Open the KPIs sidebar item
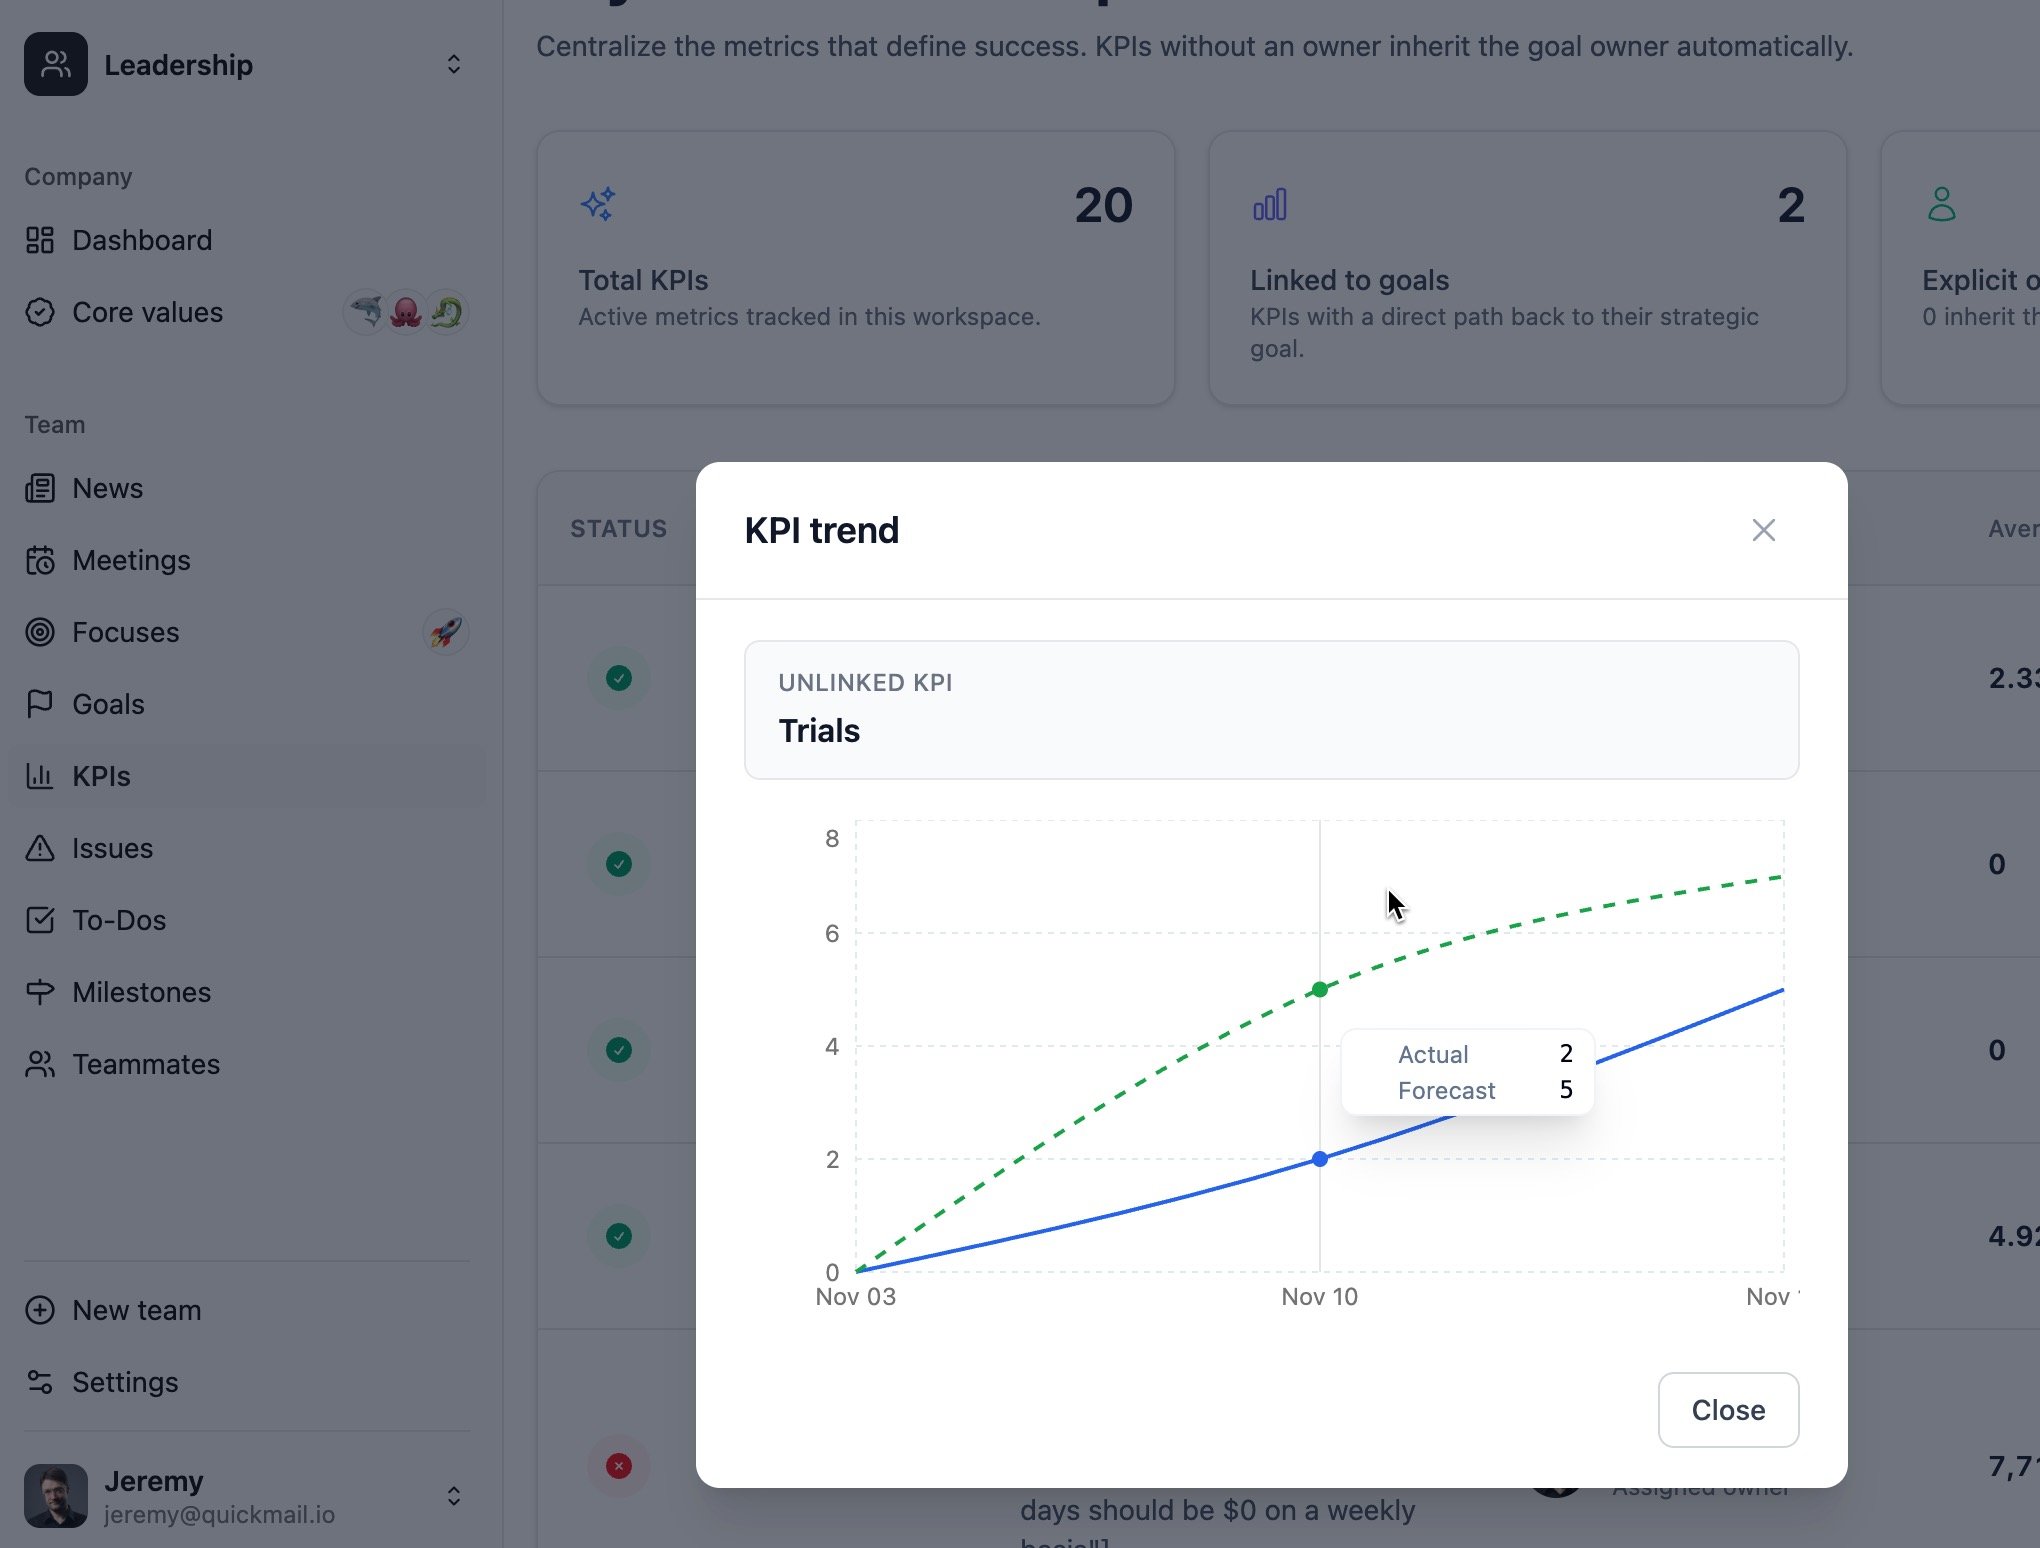This screenshot has width=2040, height=1548. click(x=101, y=776)
